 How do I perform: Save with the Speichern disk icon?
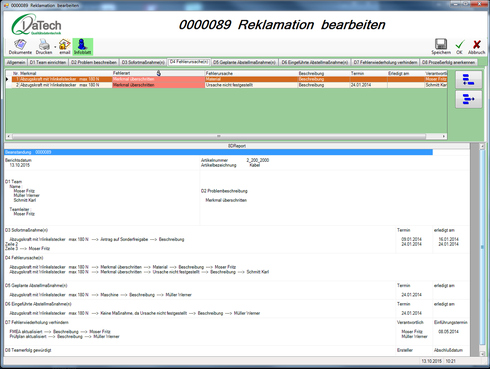point(441,47)
